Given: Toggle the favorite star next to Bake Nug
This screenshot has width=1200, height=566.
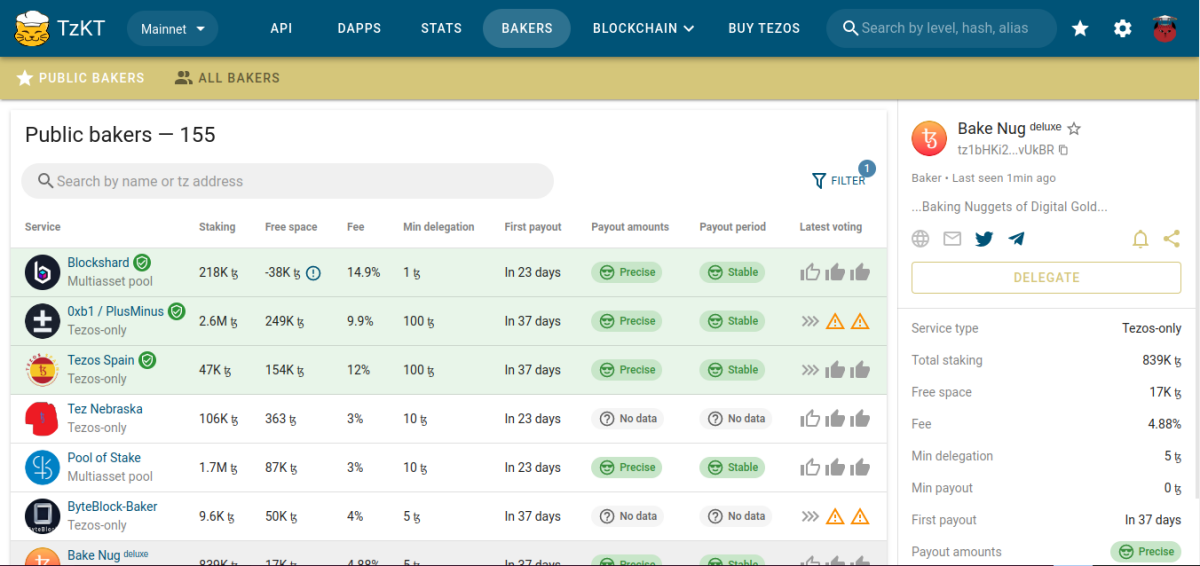Looking at the screenshot, I should pyautogui.click(x=1074, y=129).
